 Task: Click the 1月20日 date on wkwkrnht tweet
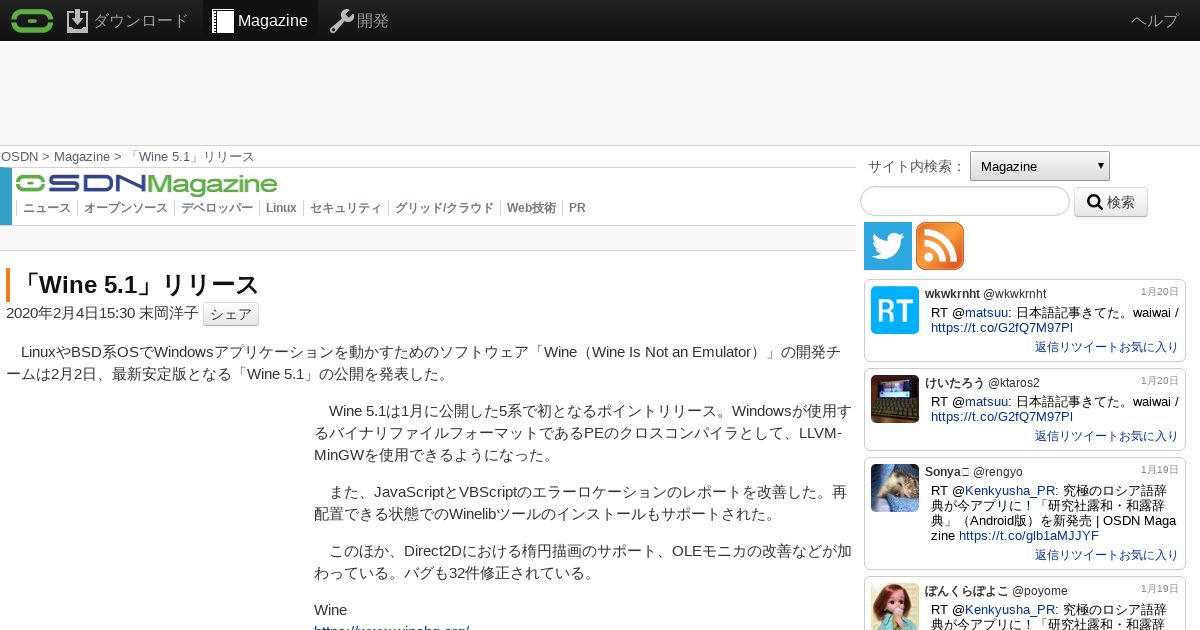[1160, 292]
